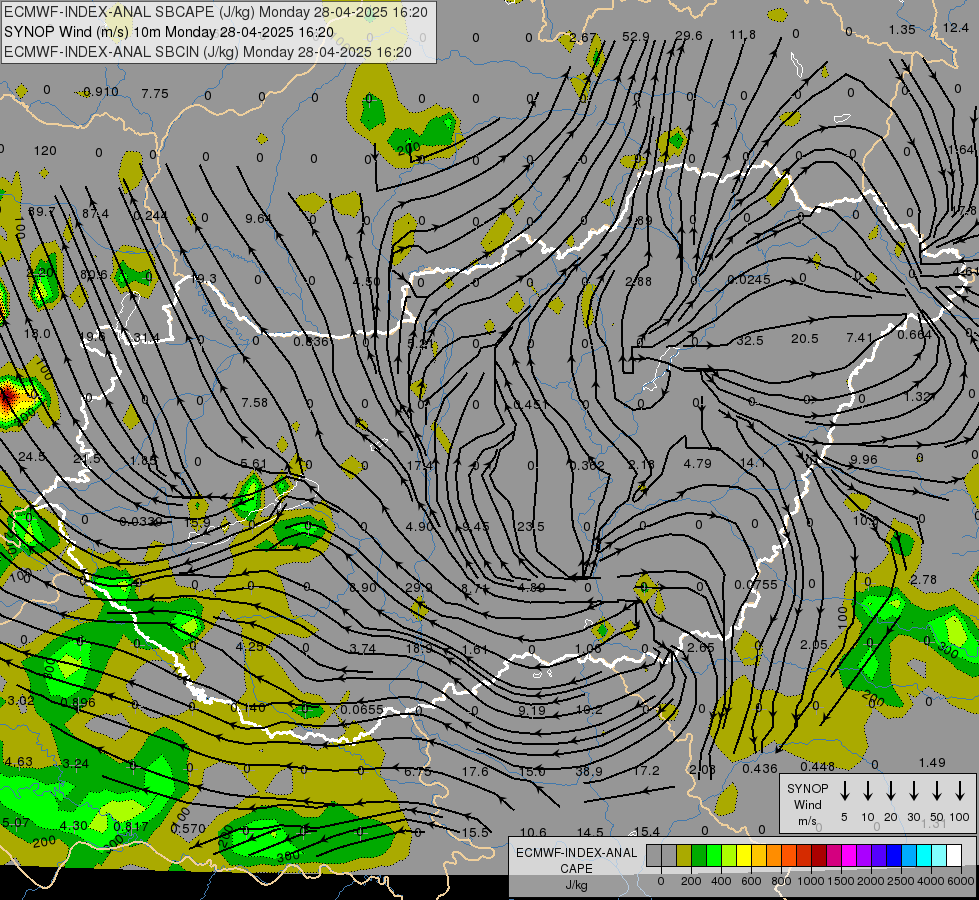Click the ECMWF-INDEX-ANAL CAPE J/kg legend title
The image size is (979, 900).
[576, 868]
